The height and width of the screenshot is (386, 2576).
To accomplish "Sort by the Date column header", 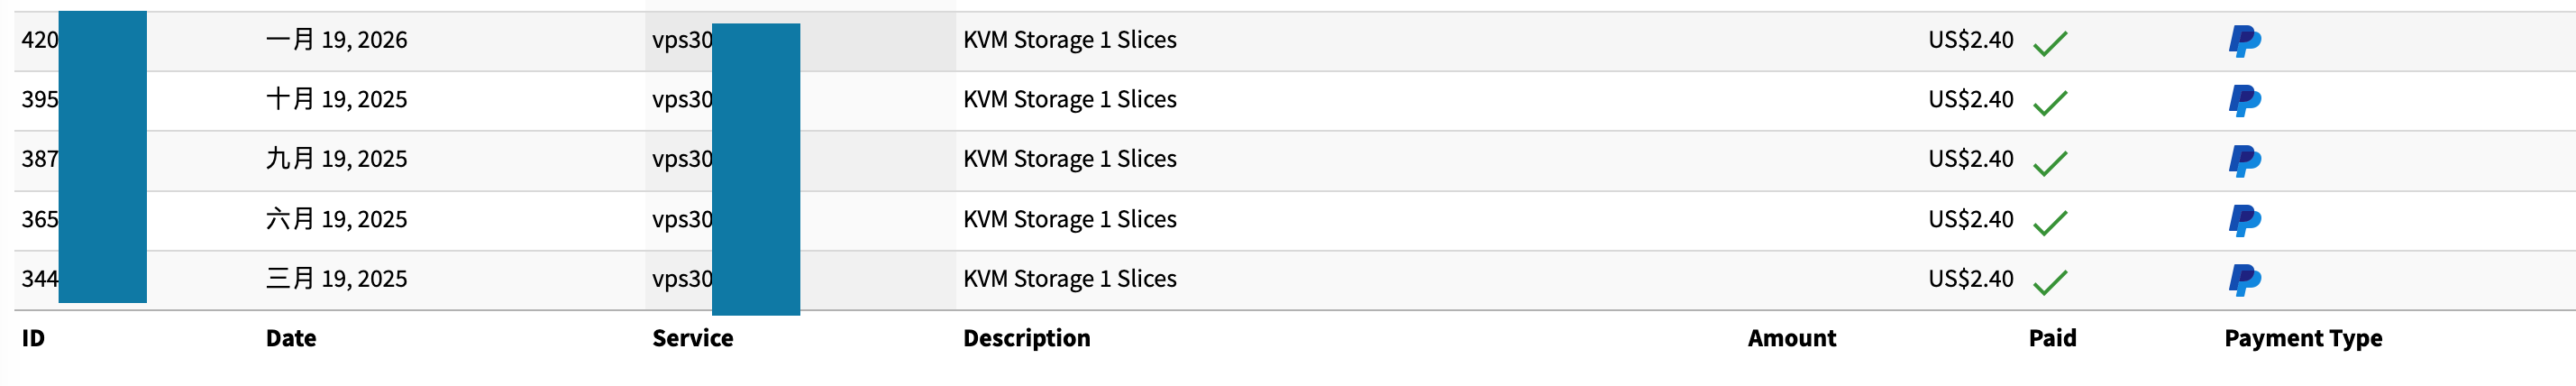I will (290, 339).
